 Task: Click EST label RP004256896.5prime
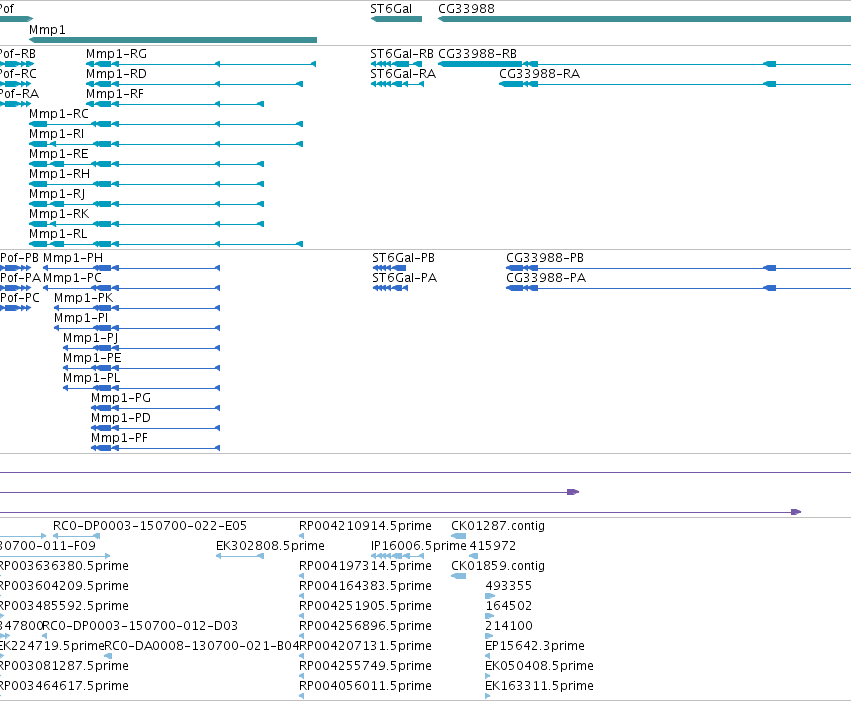pos(365,627)
